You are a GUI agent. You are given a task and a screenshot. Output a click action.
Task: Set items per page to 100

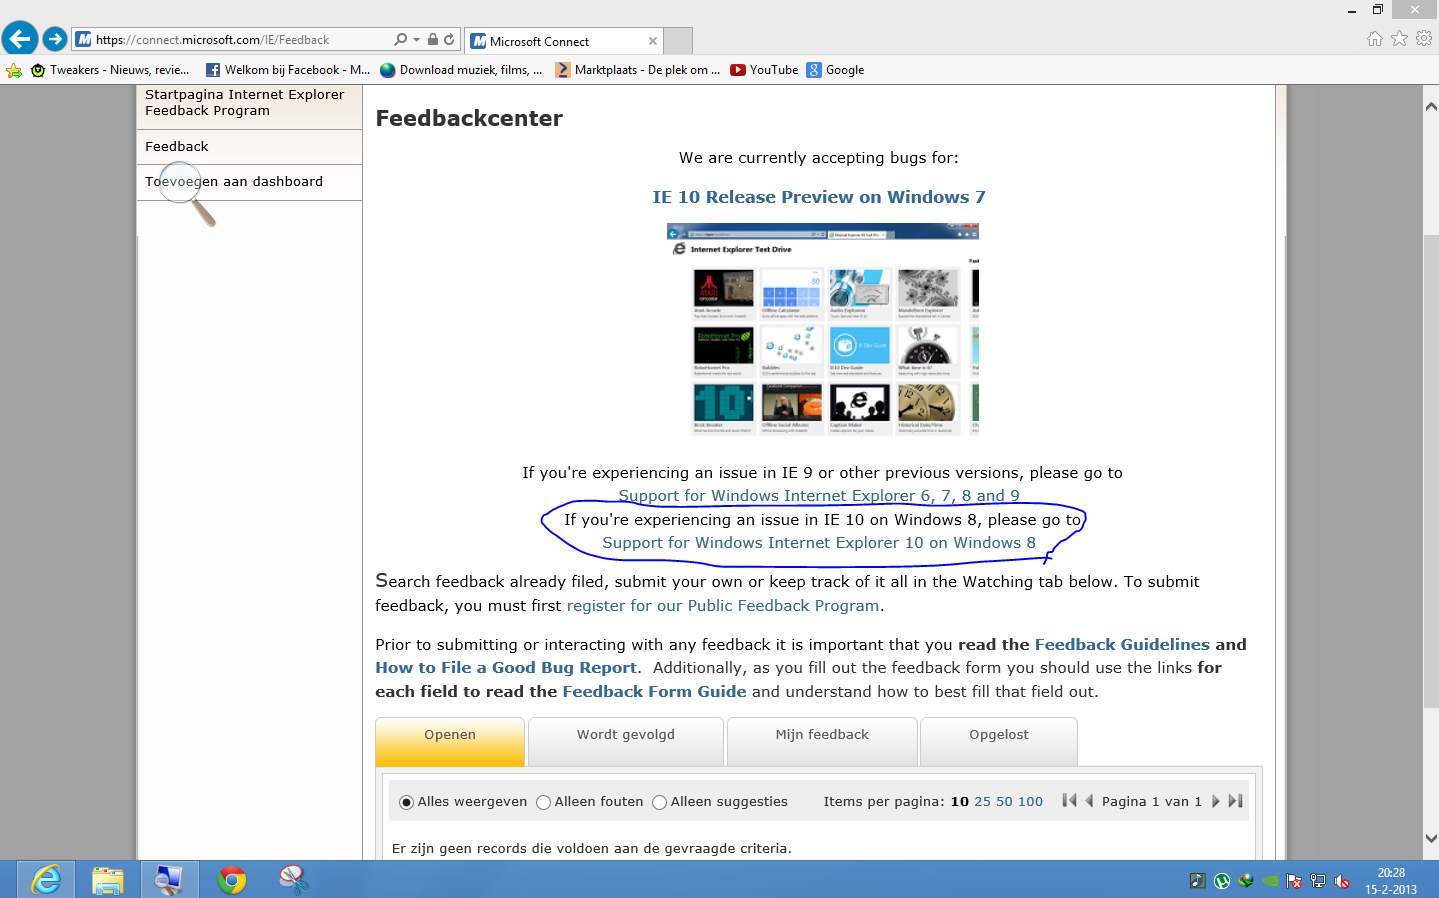tap(1030, 802)
